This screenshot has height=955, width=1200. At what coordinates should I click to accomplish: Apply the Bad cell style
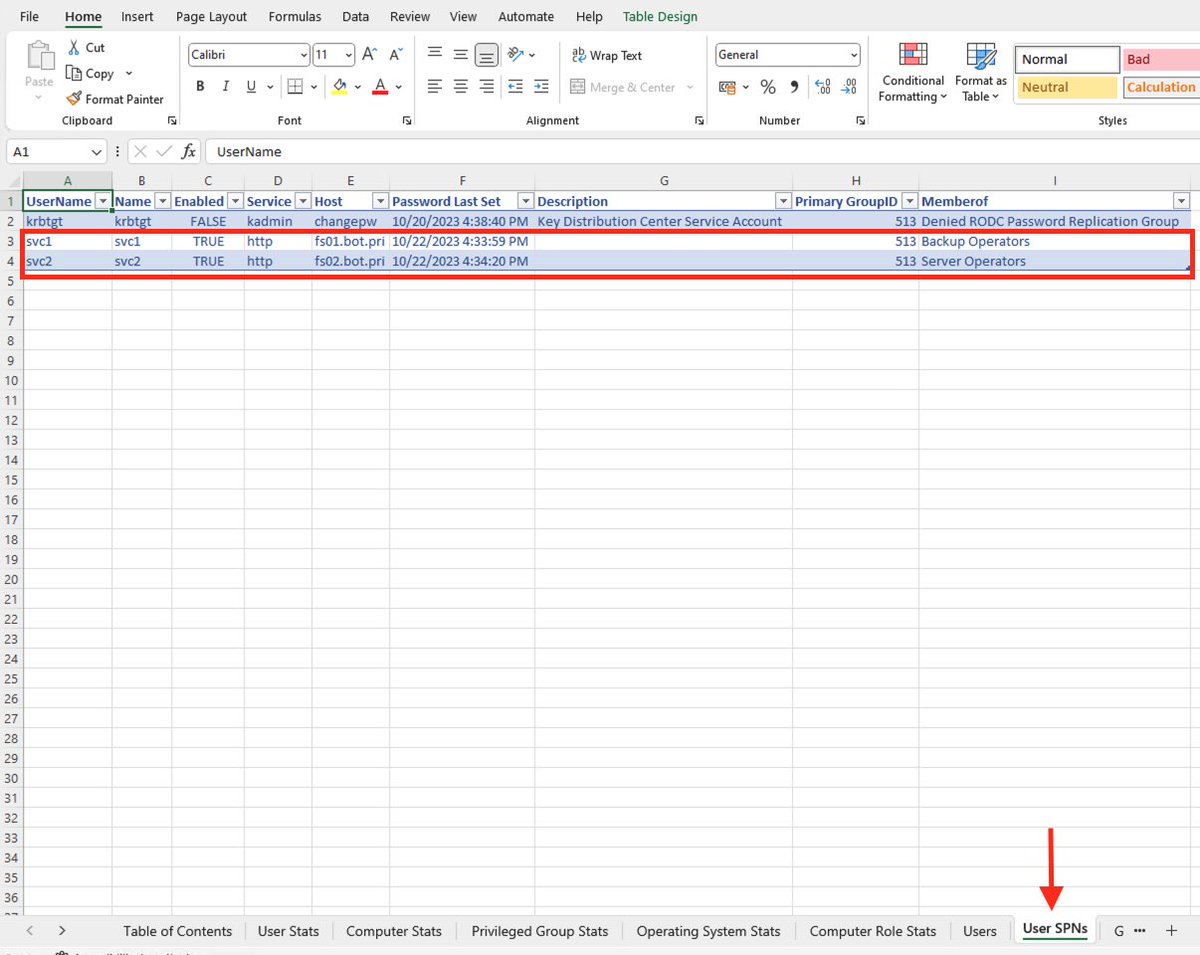[x=1160, y=59]
